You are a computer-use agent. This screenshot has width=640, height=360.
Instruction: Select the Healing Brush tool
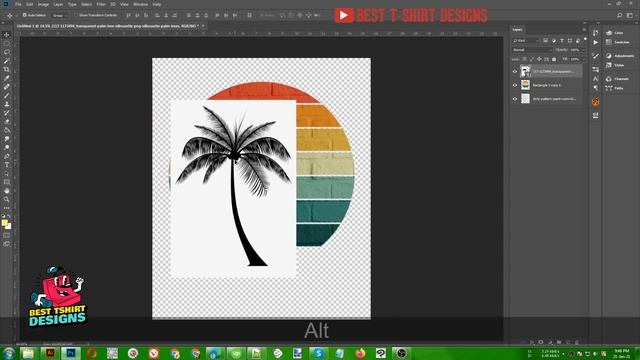7,87
